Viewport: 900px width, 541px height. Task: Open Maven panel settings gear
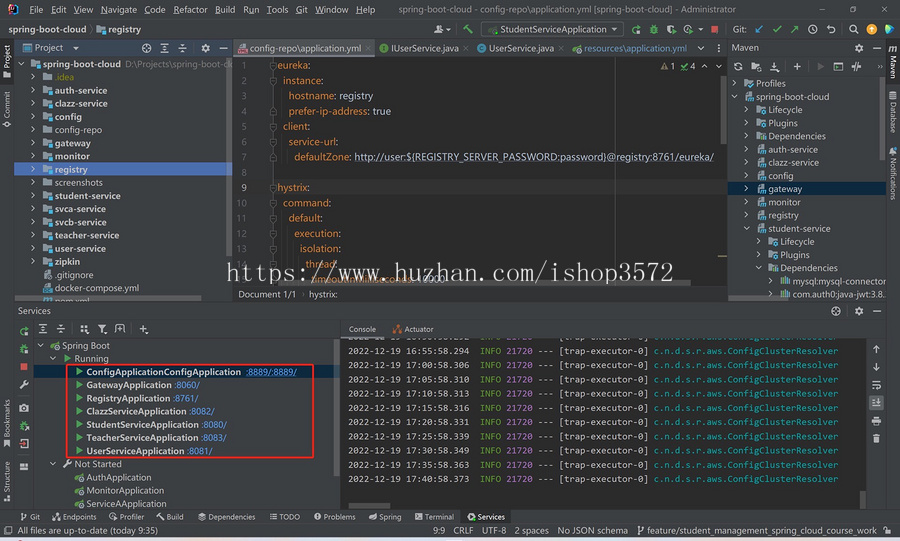click(x=859, y=48)
